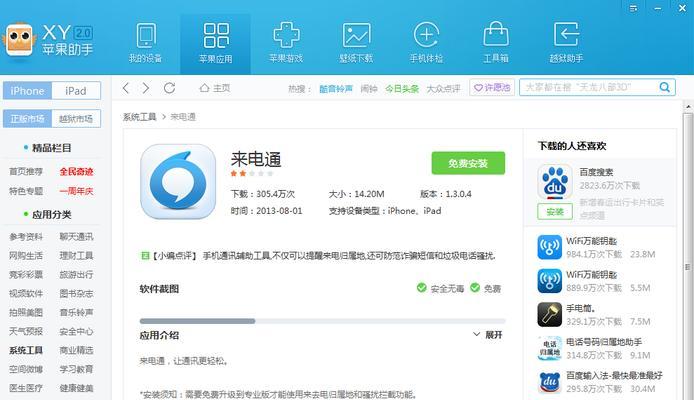Go forward with the right arrow
Viewport: 694px width, 400px height.
click(x=146, y=88)
